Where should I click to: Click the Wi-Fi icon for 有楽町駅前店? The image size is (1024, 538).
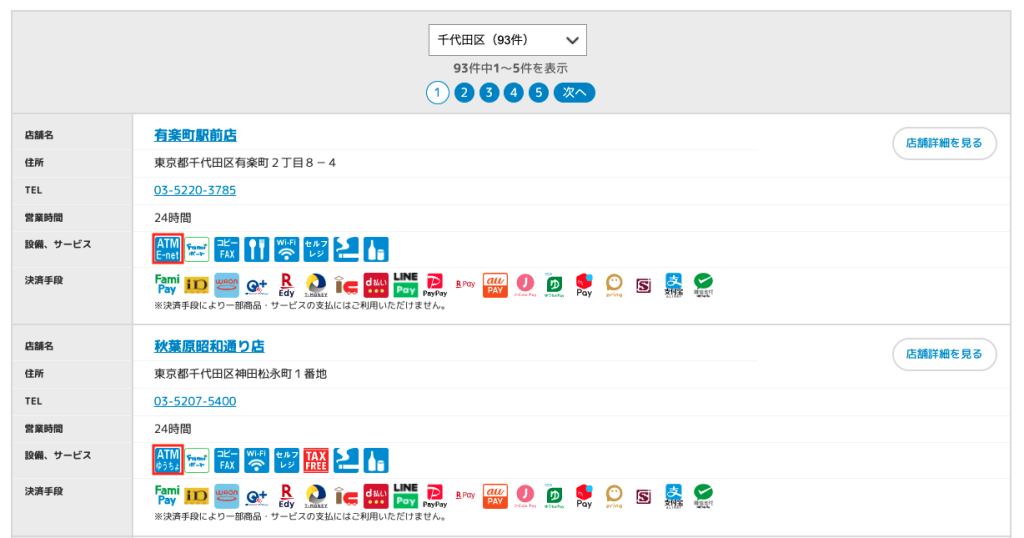coord(286,249)
